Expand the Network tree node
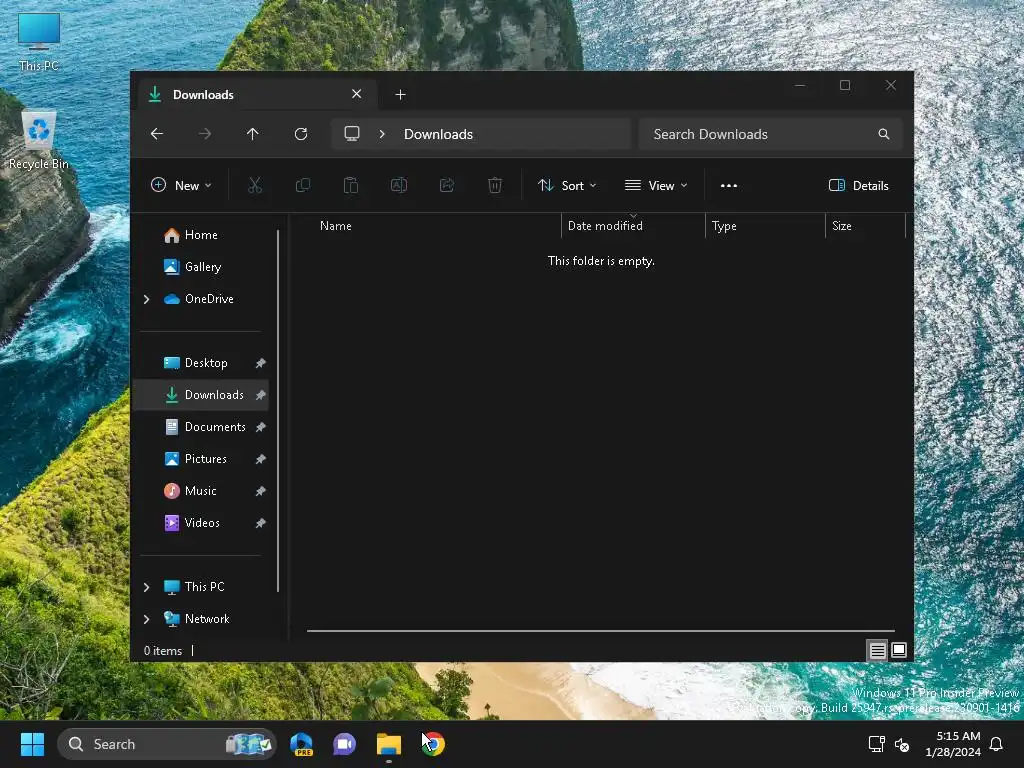Screen dimensions: 1024x768 point(146,619)
